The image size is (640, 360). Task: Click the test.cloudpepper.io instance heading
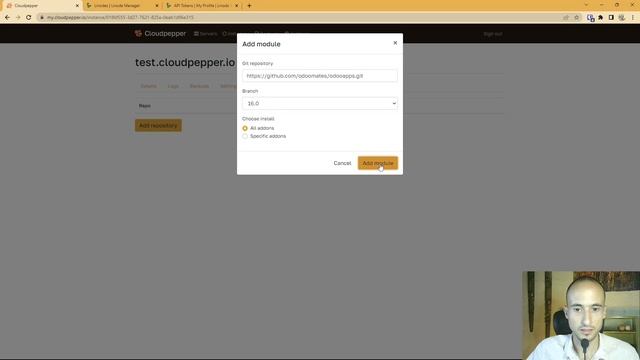pyautogui.click(x=185, y=62)
